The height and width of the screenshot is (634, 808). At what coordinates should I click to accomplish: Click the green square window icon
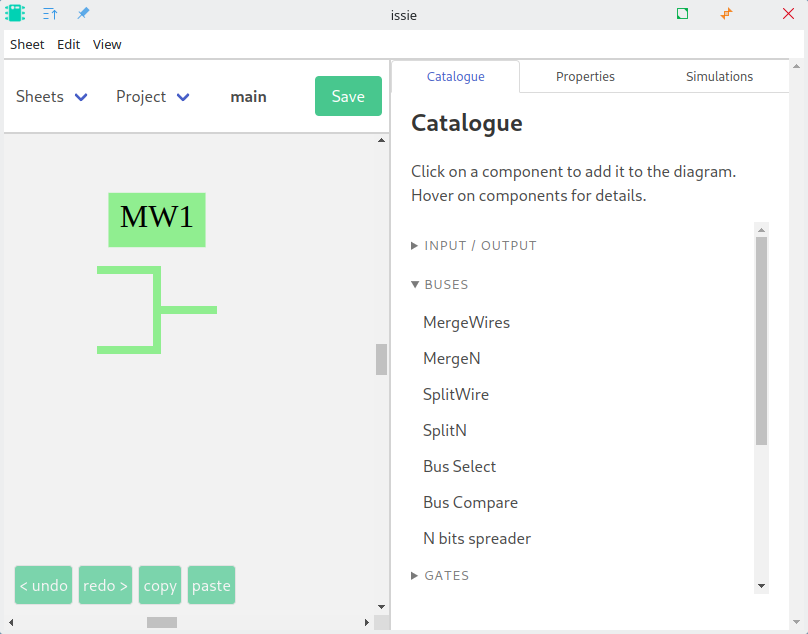click(x=682, y=14)
